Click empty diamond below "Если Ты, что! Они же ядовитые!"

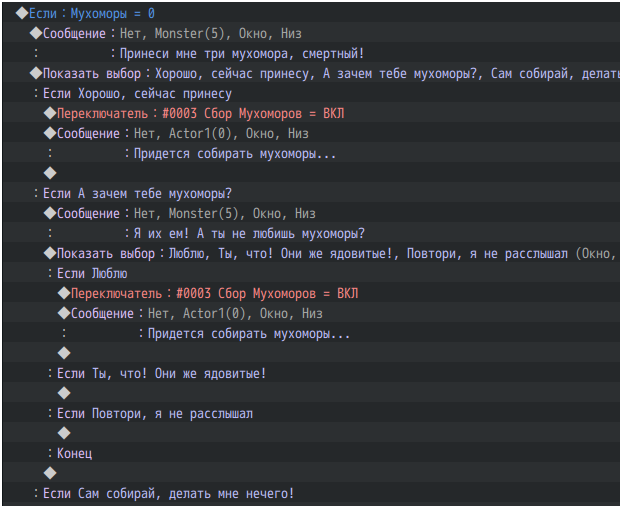(x=64, y=393)
